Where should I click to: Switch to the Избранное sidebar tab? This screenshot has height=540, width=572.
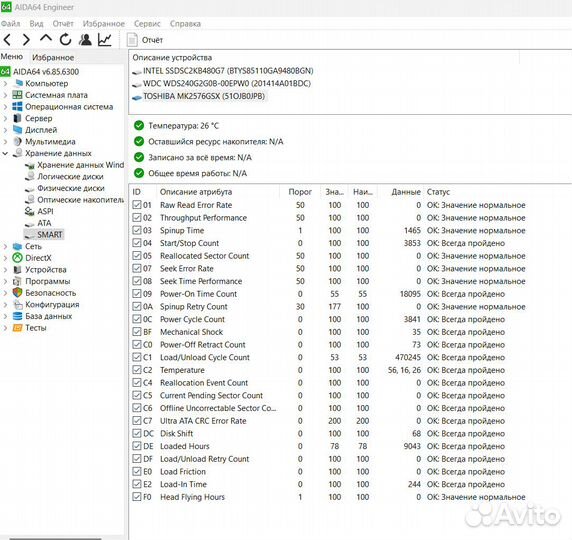53,57
